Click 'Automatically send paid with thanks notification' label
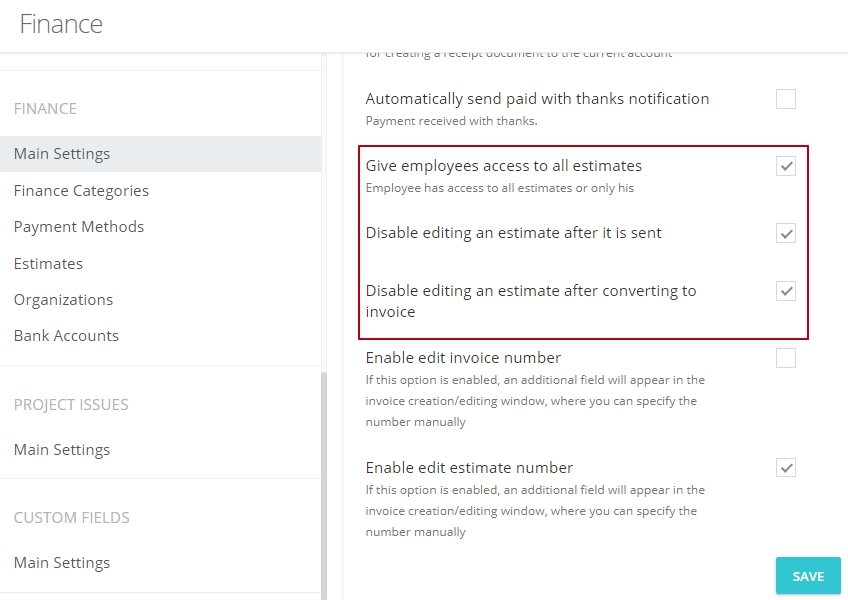Screen dimensions: 848x600 [x=538, y=99]
